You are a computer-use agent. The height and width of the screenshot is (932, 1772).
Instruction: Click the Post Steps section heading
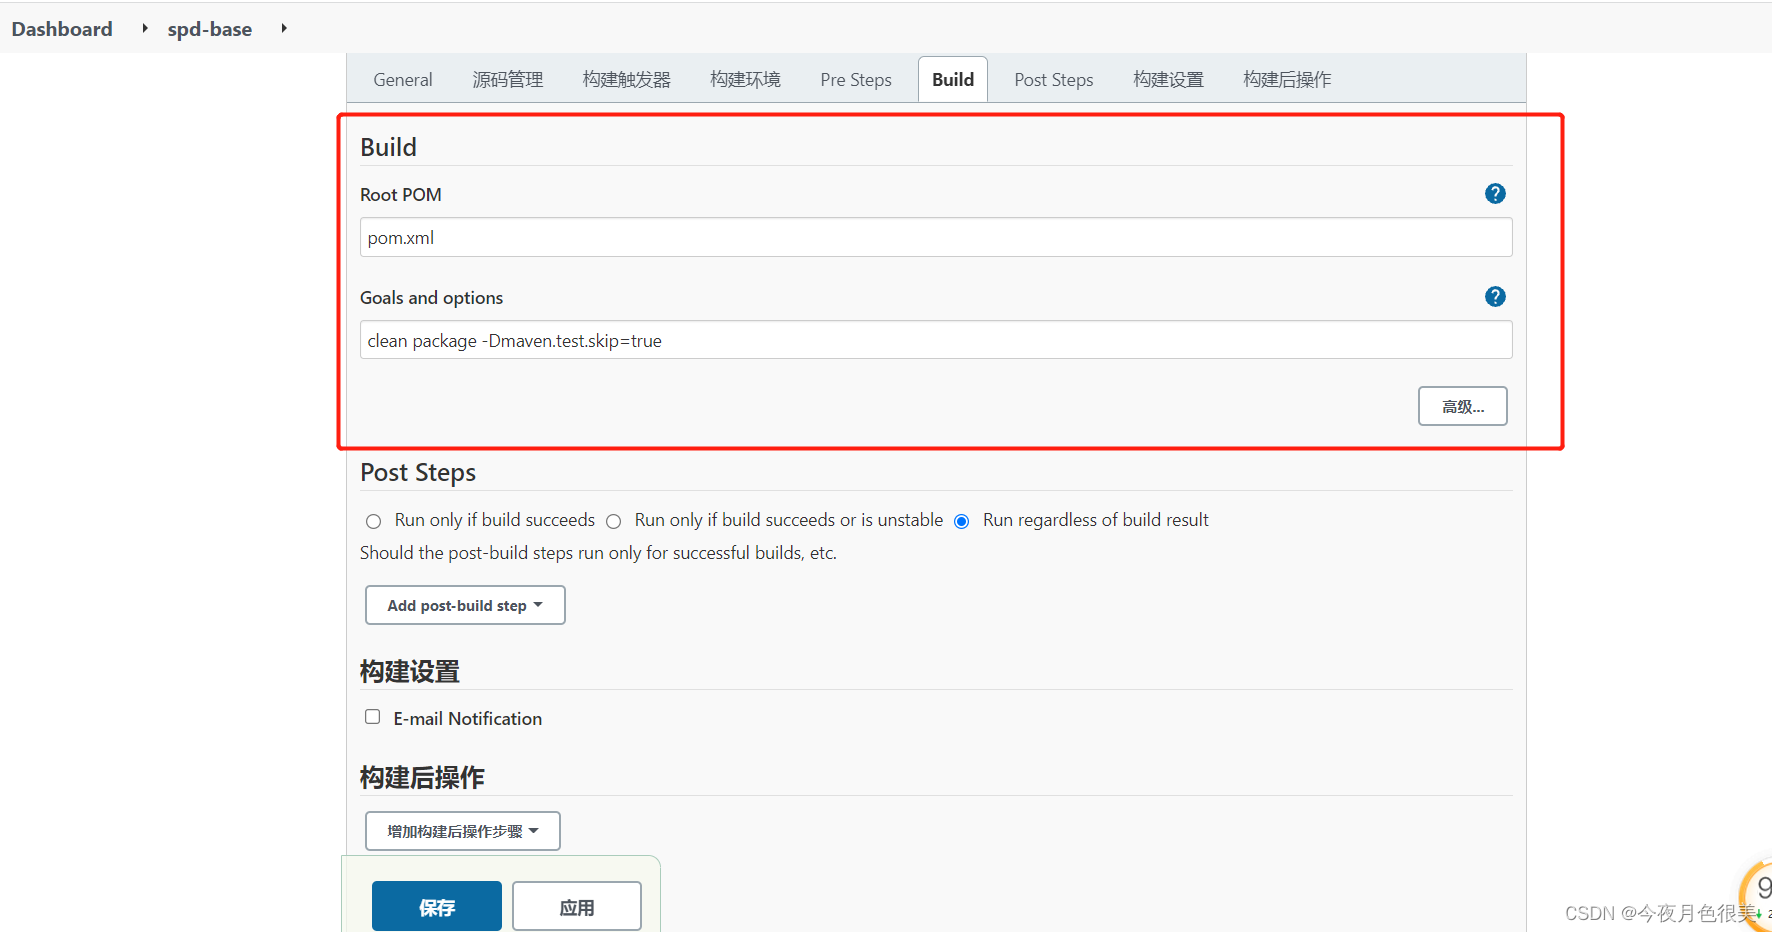click(x=418, y=473)
